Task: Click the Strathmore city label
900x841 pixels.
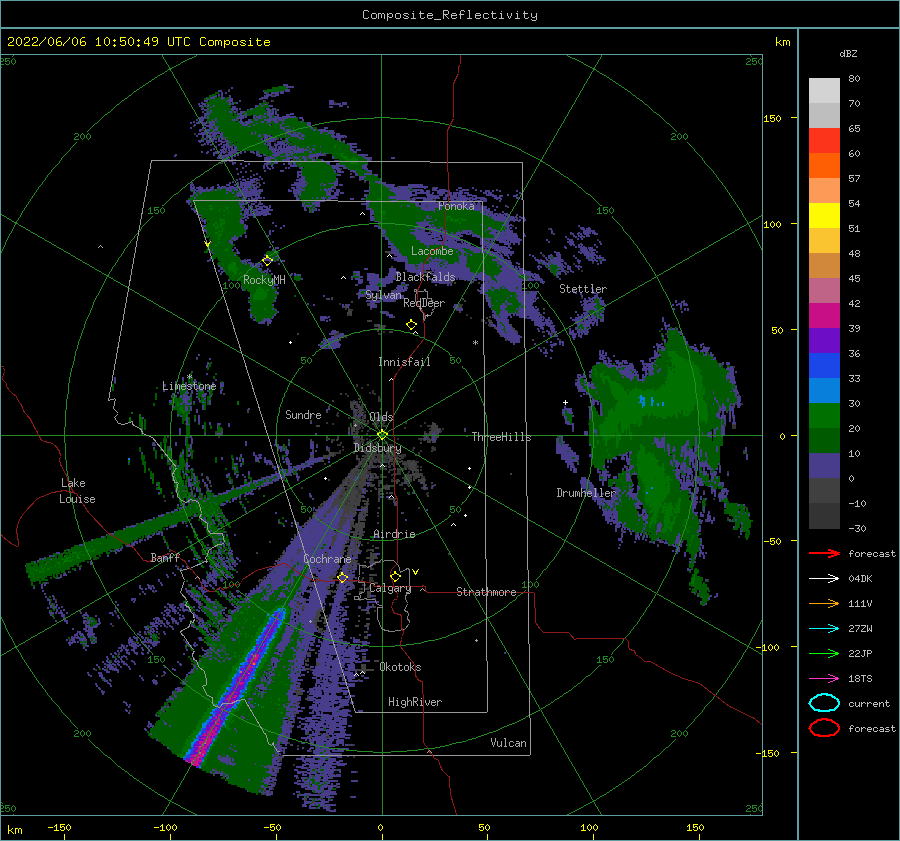Action: coord(486,592)
